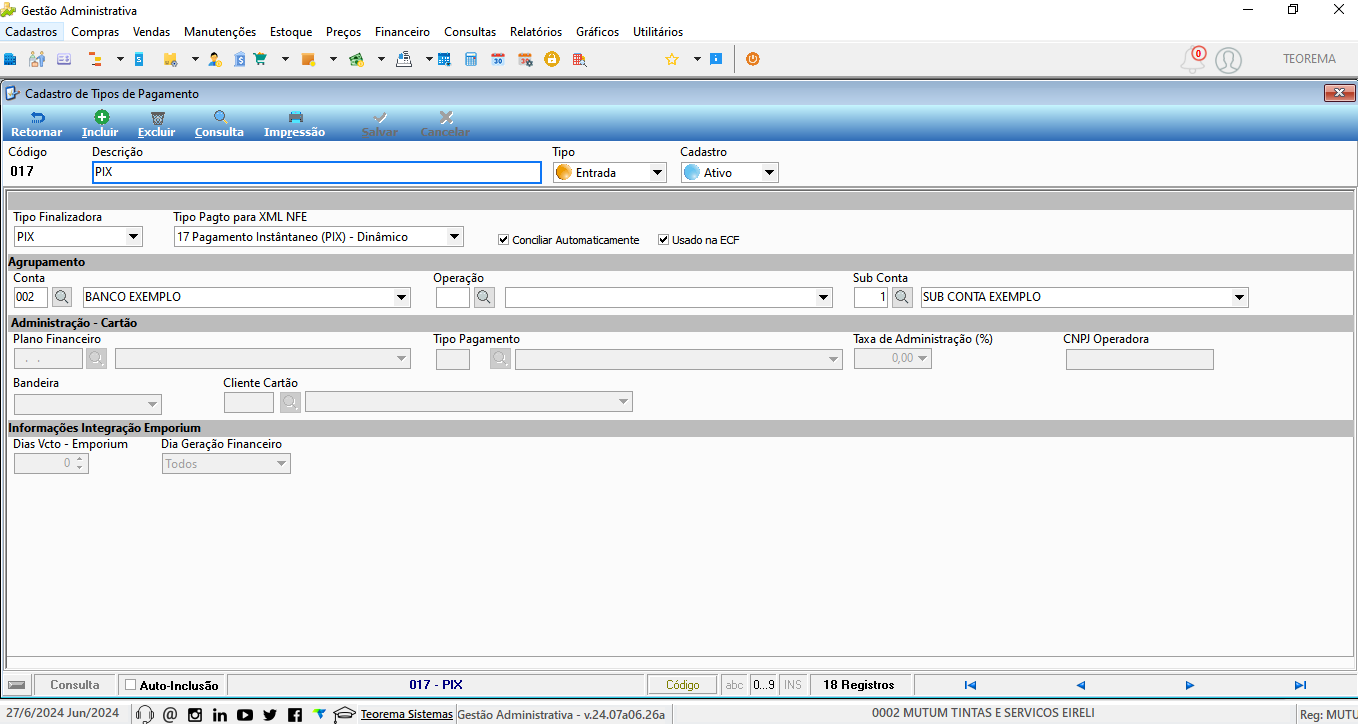Open the calculator icon in main toolbar
This screenshot has width=1358, height=724.
point(471,59)
